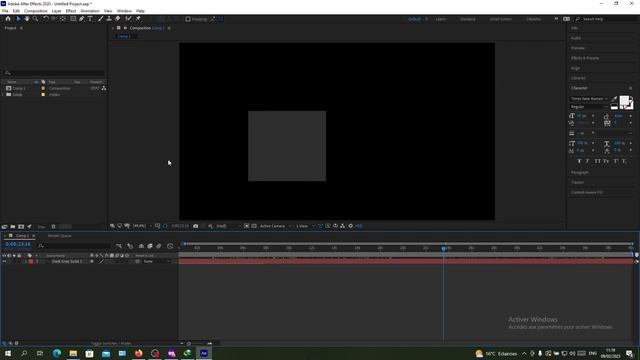
Task: Click the current time indicator playhead
Action: point(444,248)
